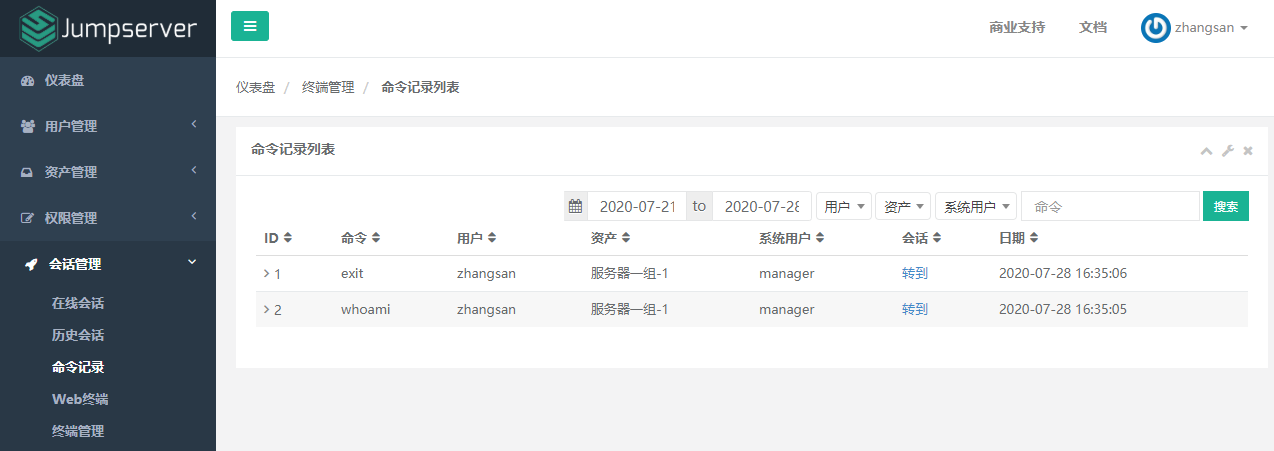
Task: Click the 命令记录列表 panel title
Action: pyautogui.click(x=293, y=149)
